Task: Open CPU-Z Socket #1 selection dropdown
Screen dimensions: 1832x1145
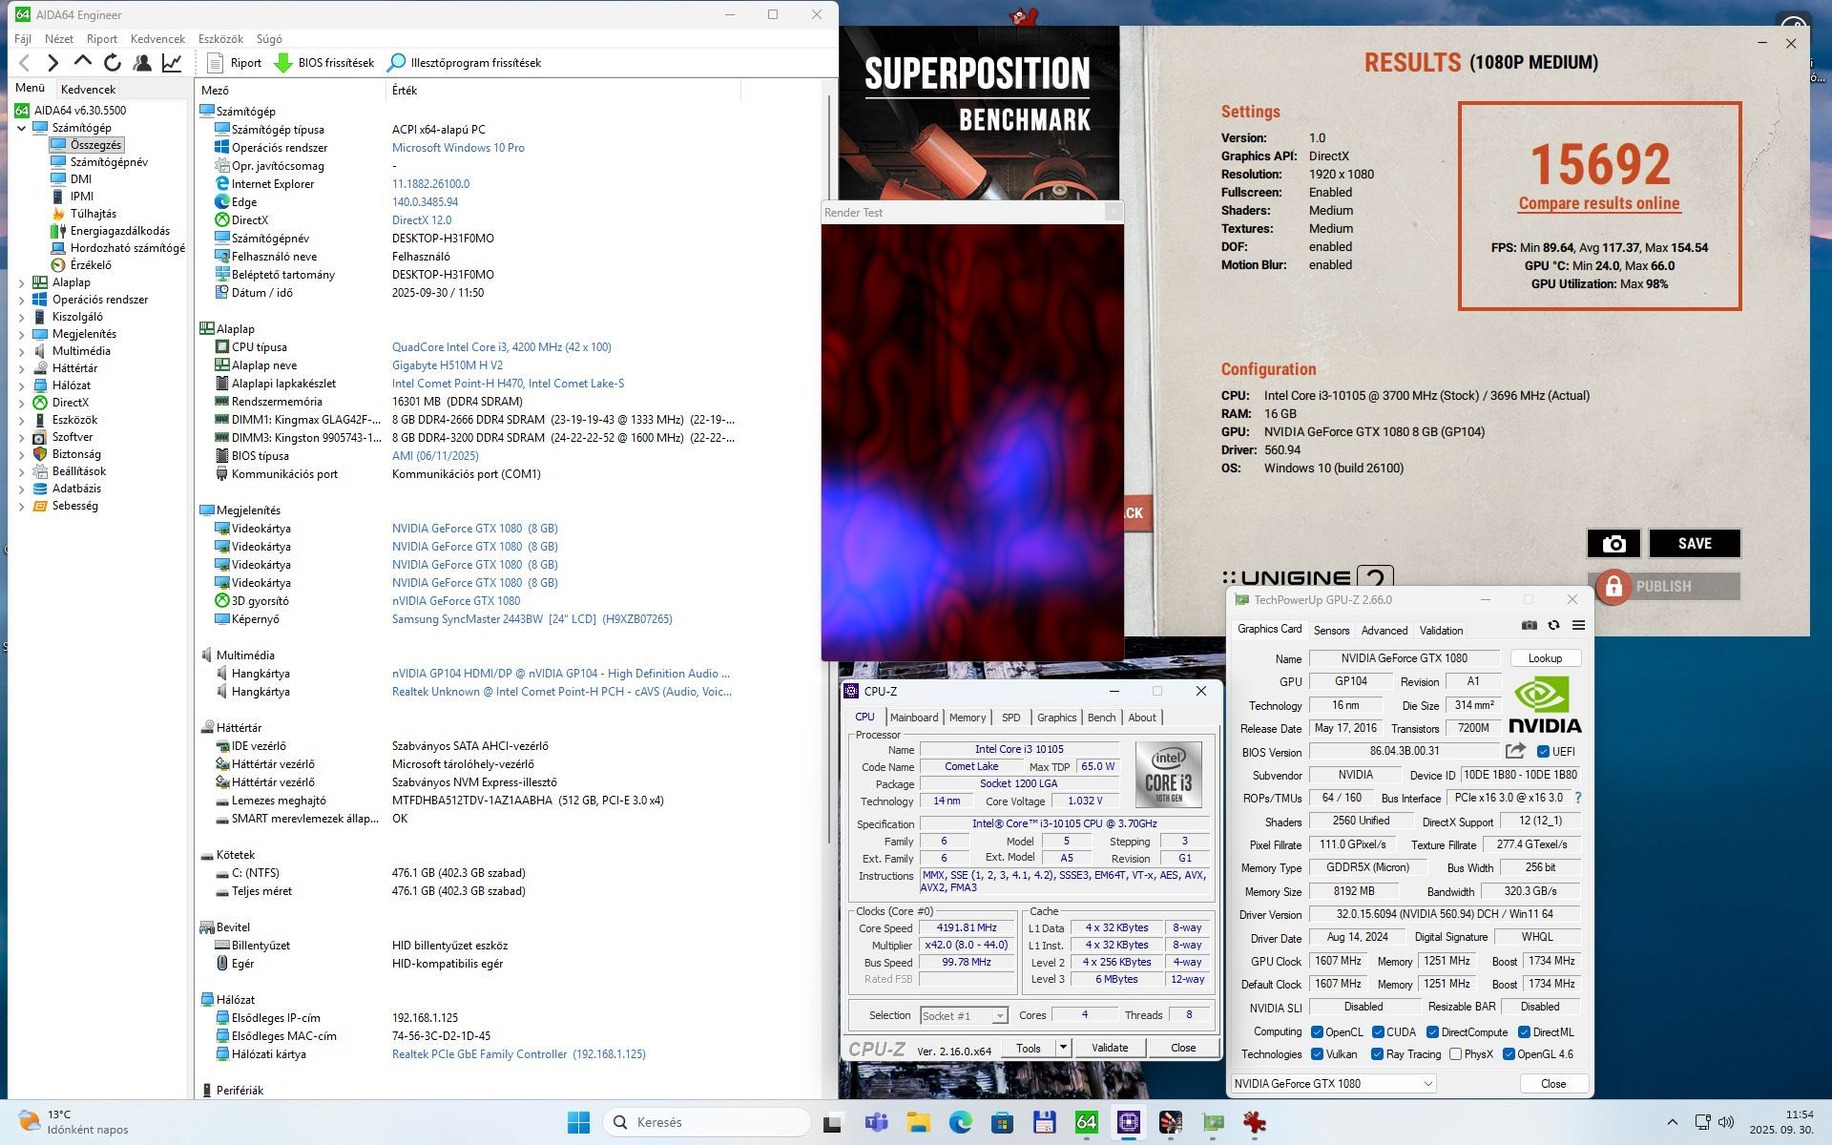Action: [x=963, y=1015]
